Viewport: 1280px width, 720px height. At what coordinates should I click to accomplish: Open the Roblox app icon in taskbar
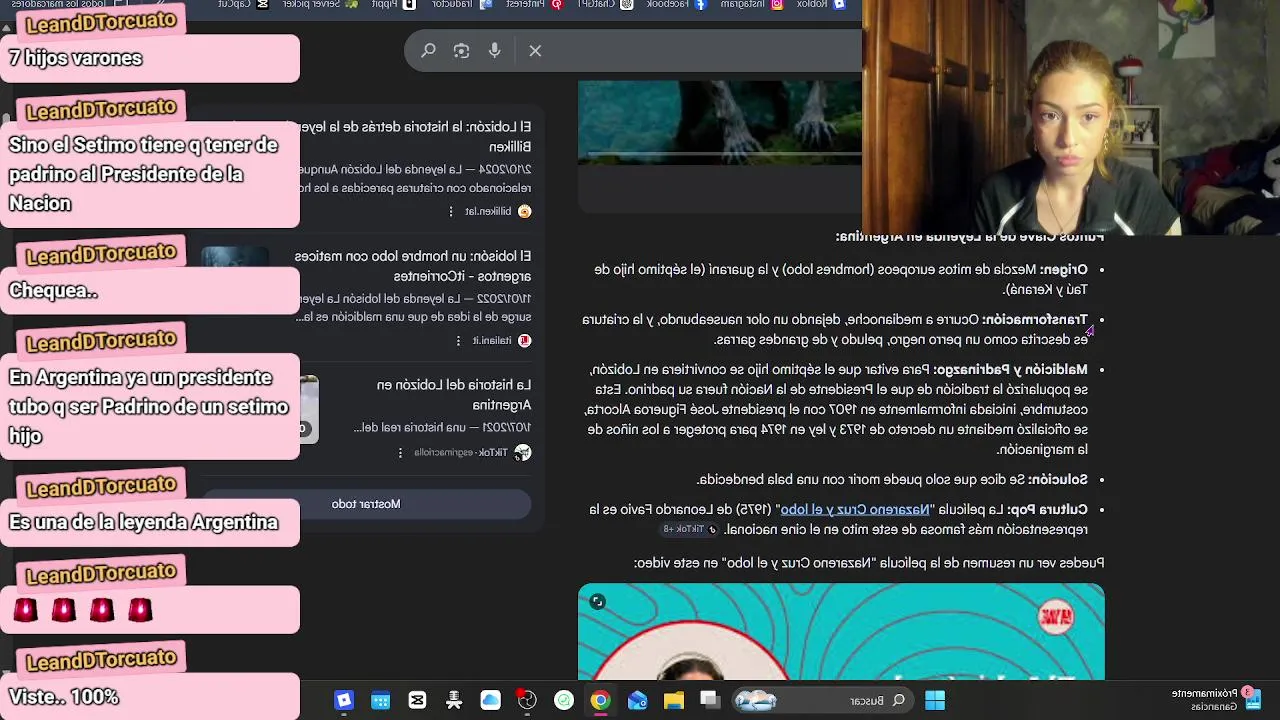pos(344,700)
